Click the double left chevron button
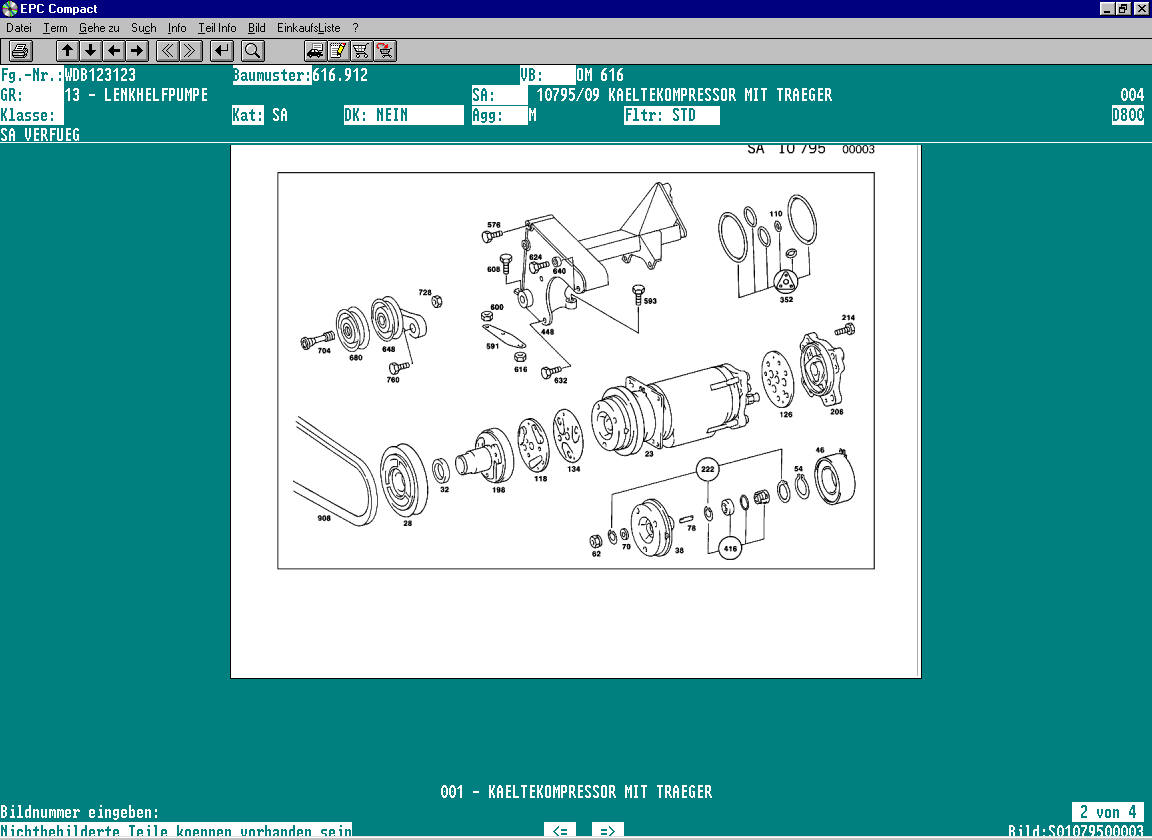 tap(168, 50)
